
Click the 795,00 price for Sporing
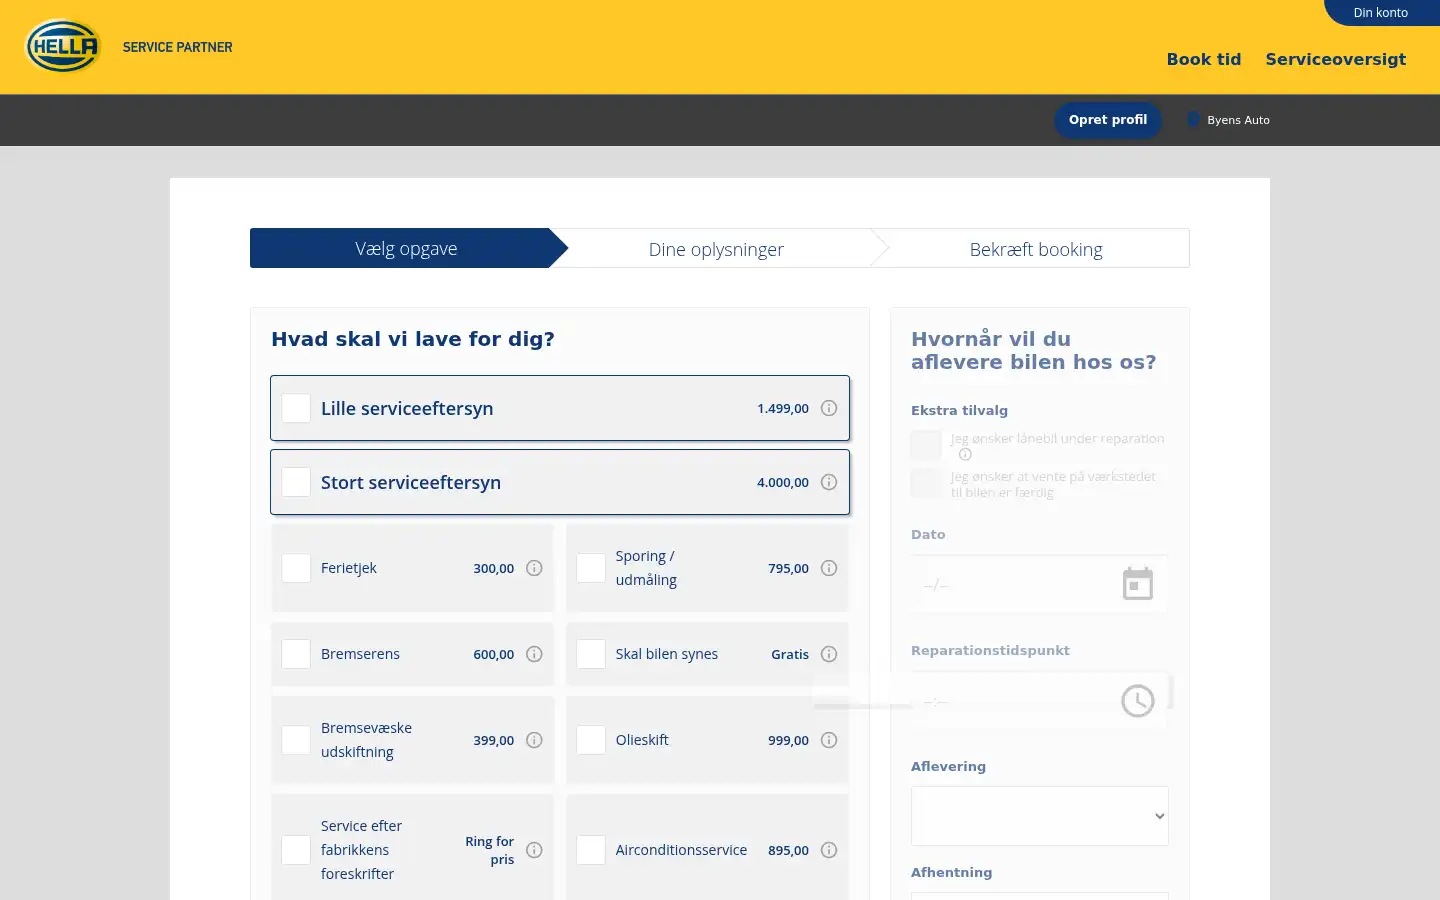(789, 568)
